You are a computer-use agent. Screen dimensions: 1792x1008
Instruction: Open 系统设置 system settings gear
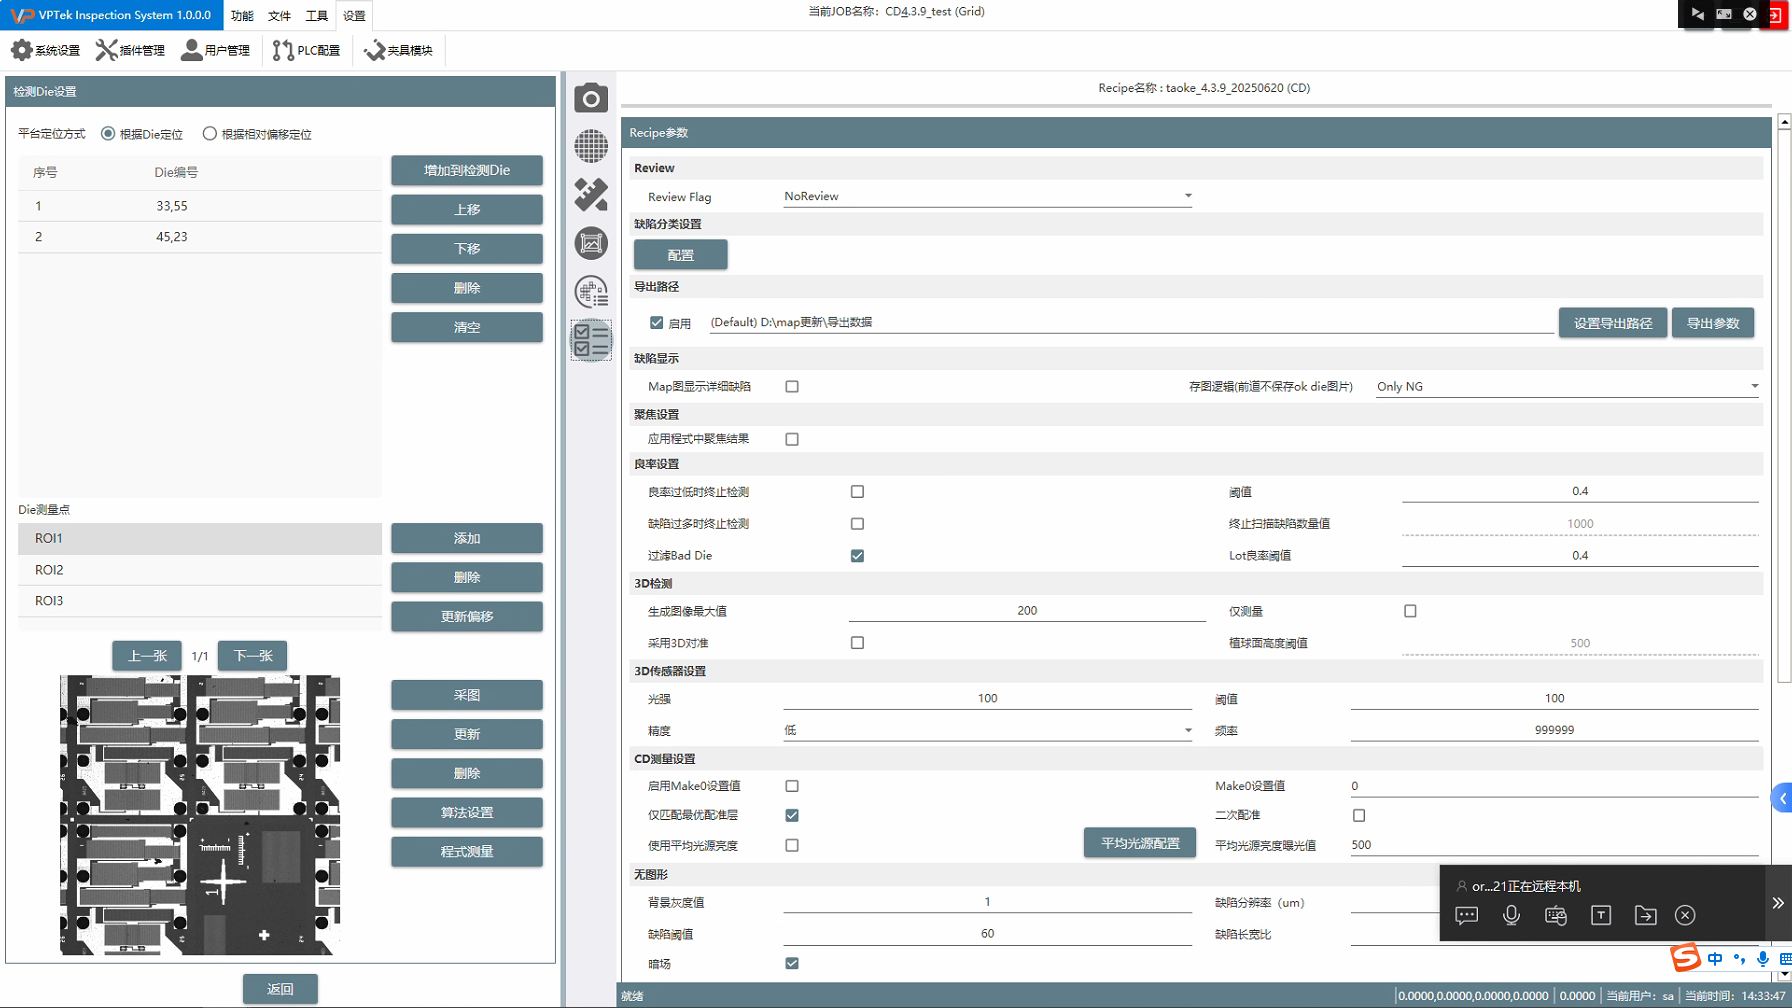pyautogui.click(x=46, y=50)
